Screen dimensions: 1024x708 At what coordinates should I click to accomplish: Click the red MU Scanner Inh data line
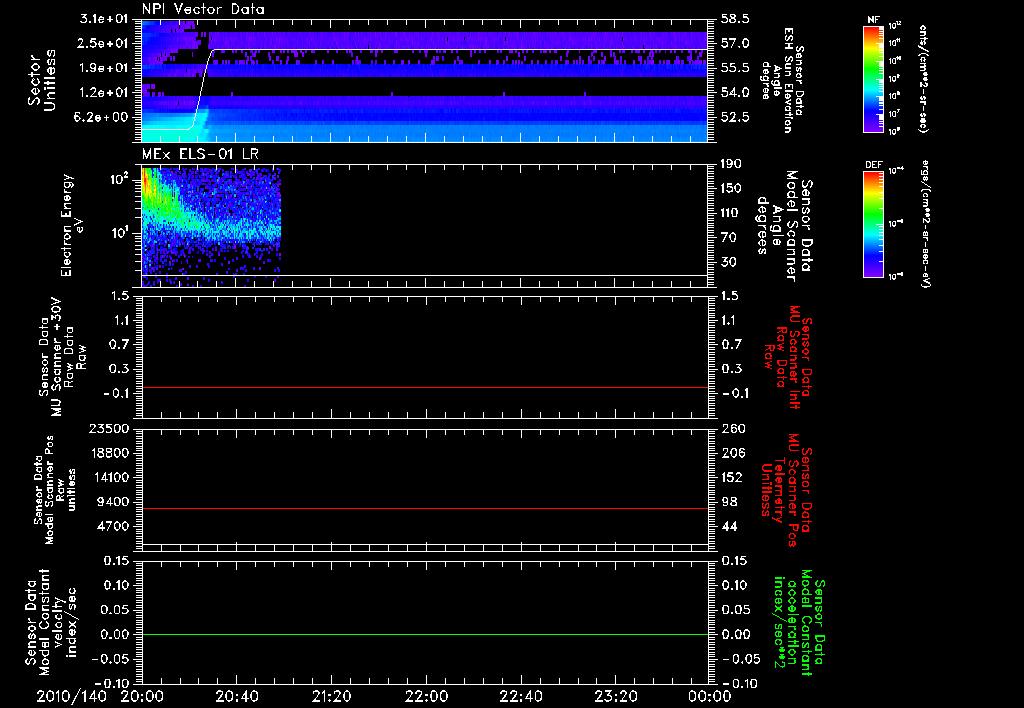tap(424, 387)
